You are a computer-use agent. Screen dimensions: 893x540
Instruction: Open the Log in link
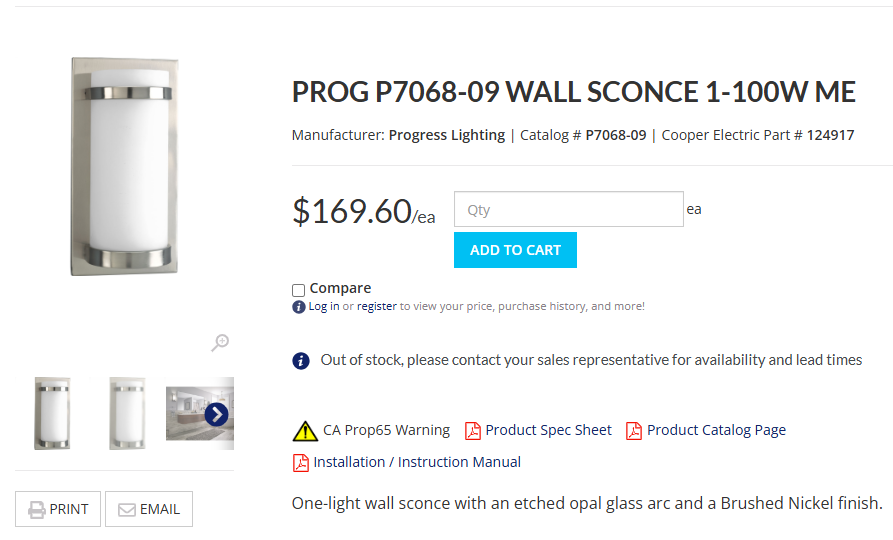(323, 307)
